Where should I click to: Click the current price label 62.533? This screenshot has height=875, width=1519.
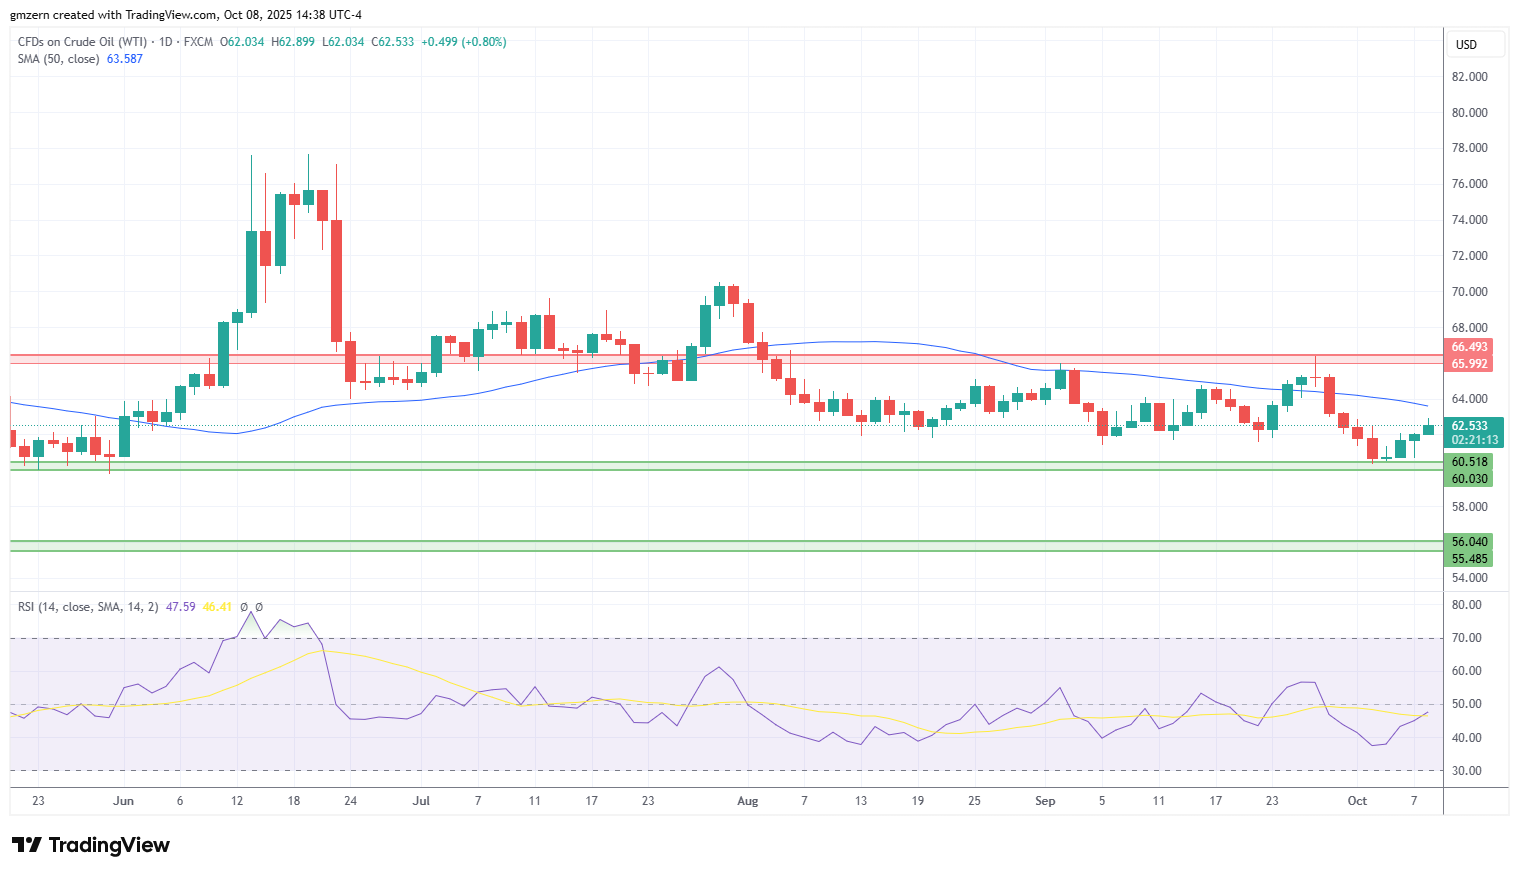[x=1470, y=426]
